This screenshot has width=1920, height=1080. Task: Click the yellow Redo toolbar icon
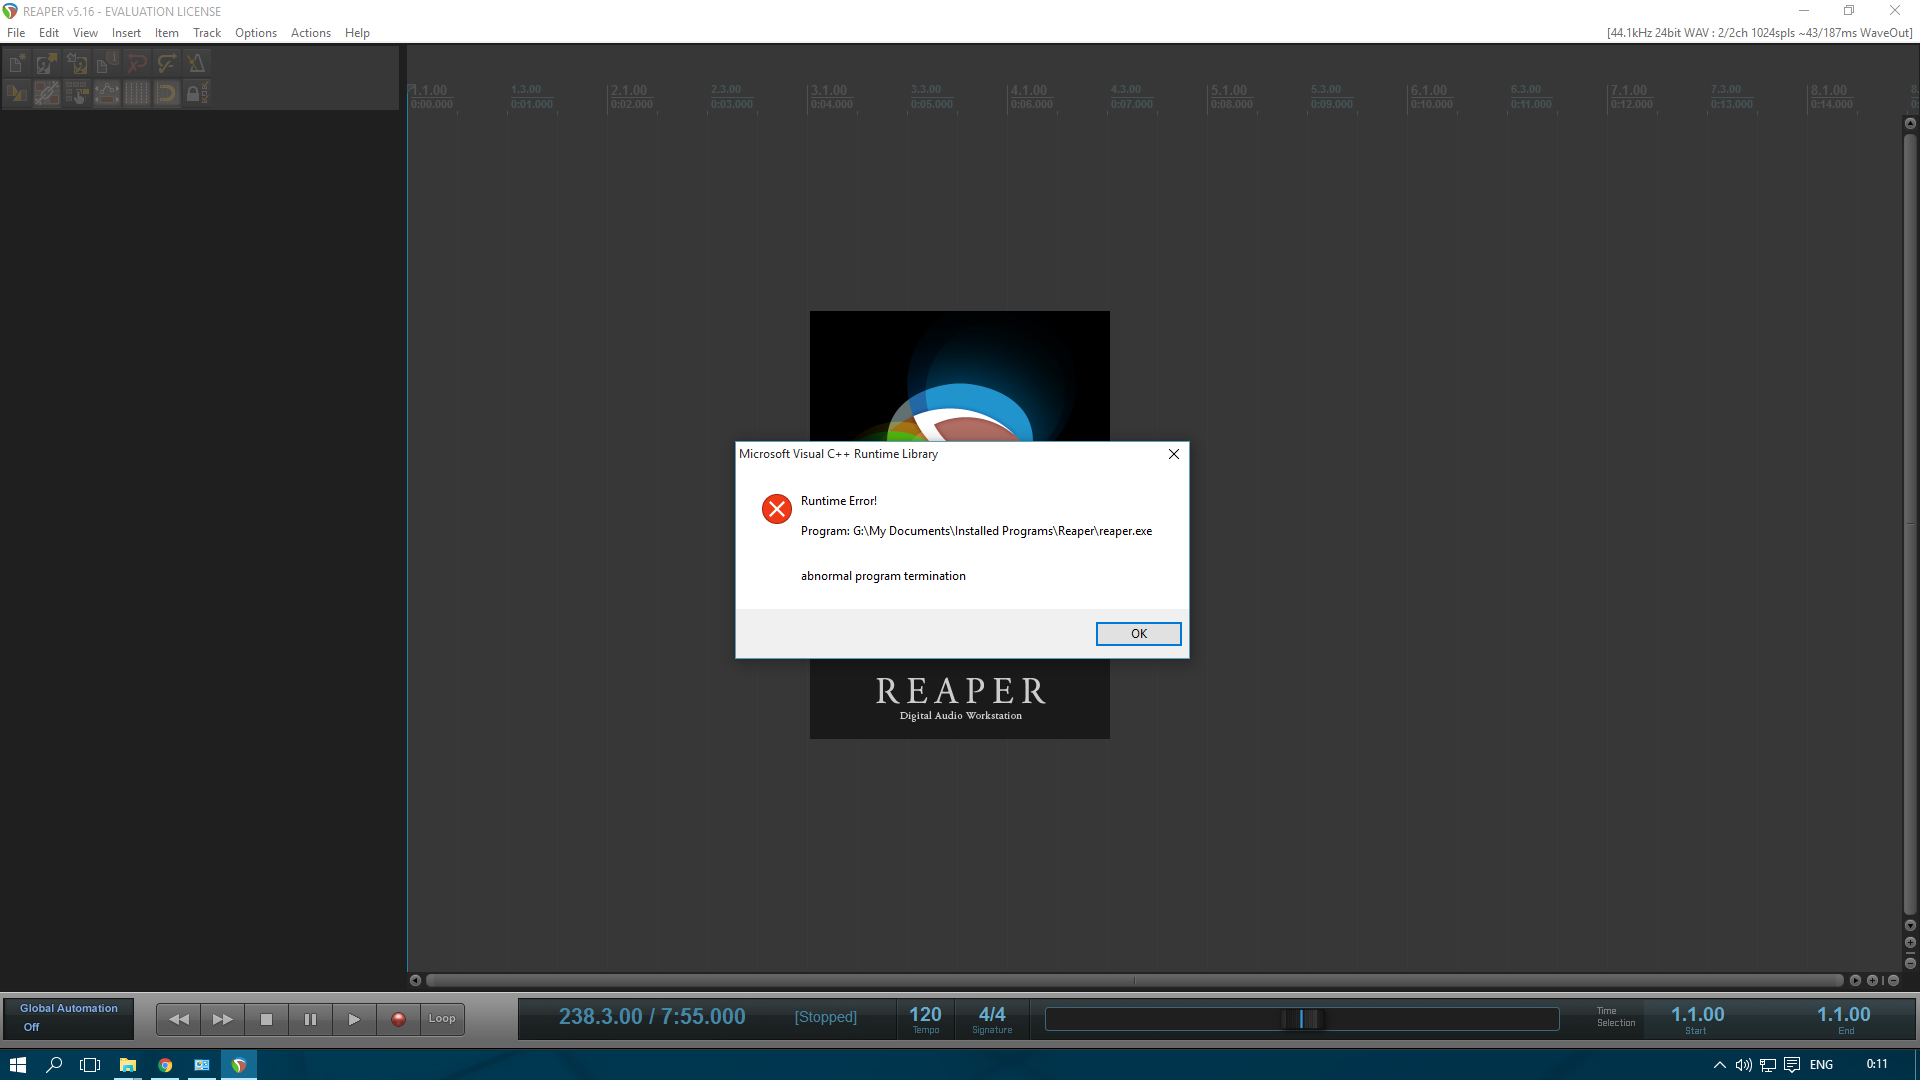[167, 64]
